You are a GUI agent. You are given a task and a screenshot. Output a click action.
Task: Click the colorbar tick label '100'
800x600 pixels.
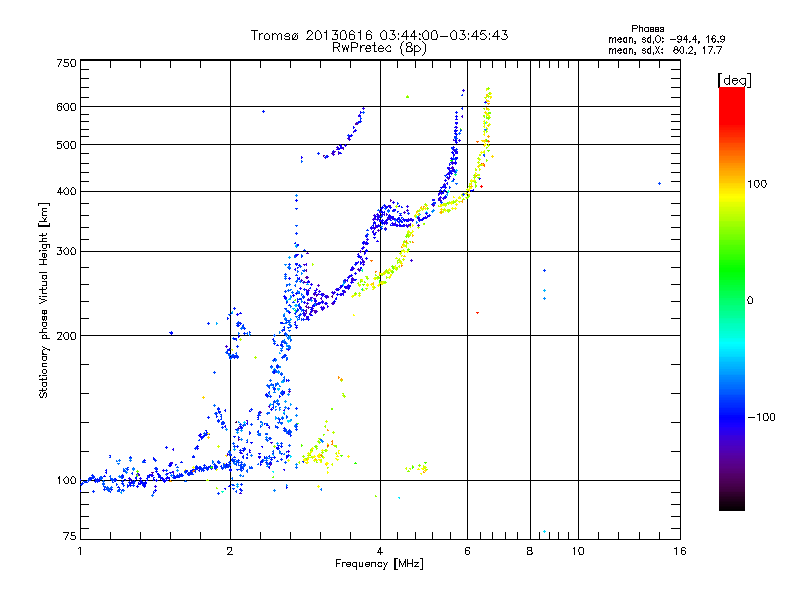pyautogui.click(x=757, y=184)
